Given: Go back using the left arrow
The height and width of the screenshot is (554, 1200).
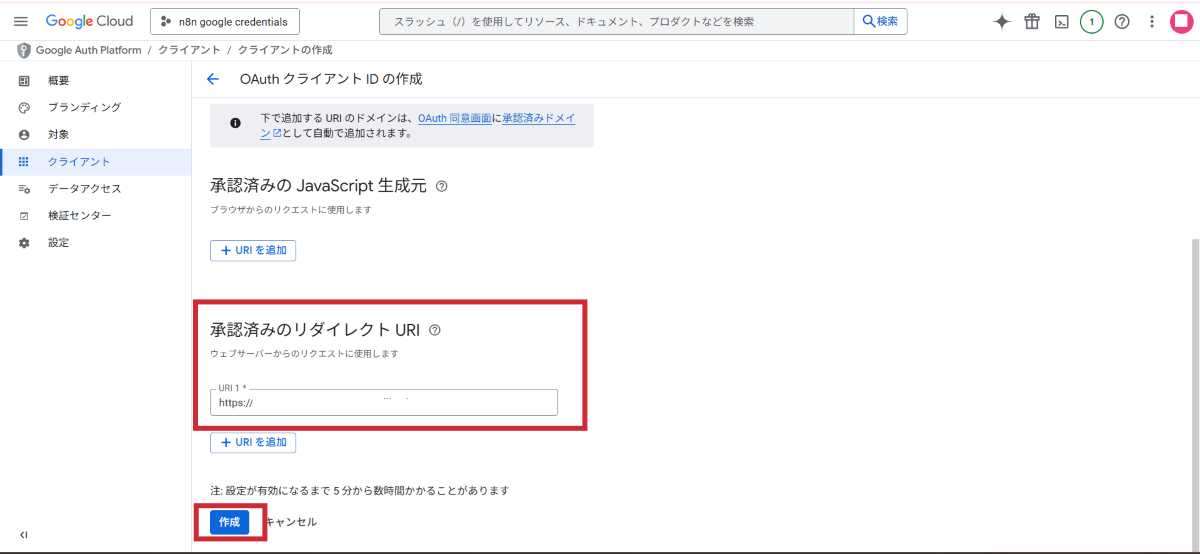Looking at the screenshot, I should pyautogui.click(x=212, y=79).
